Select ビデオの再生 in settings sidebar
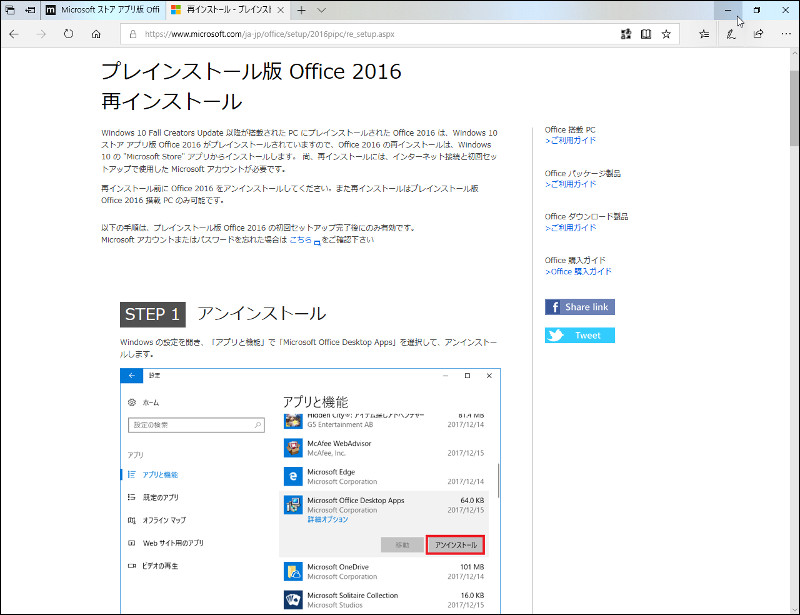This screenshot has width=800, height=615. pos(160,565)
